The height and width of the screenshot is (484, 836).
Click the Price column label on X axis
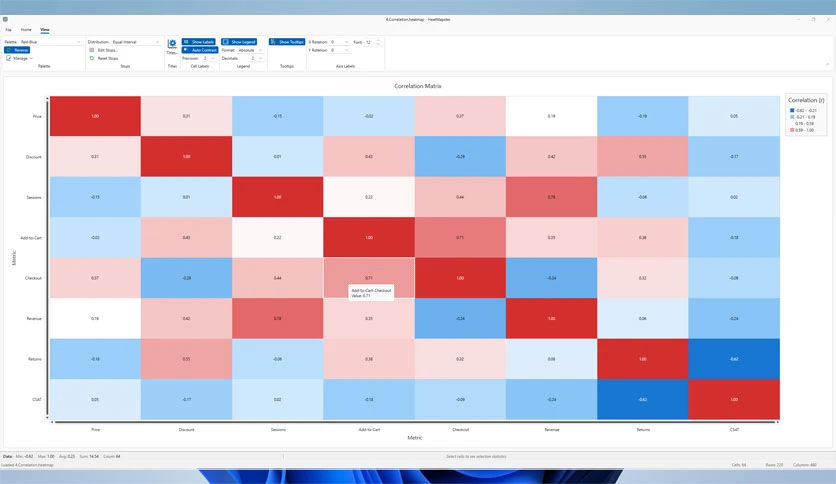point(95,430)
